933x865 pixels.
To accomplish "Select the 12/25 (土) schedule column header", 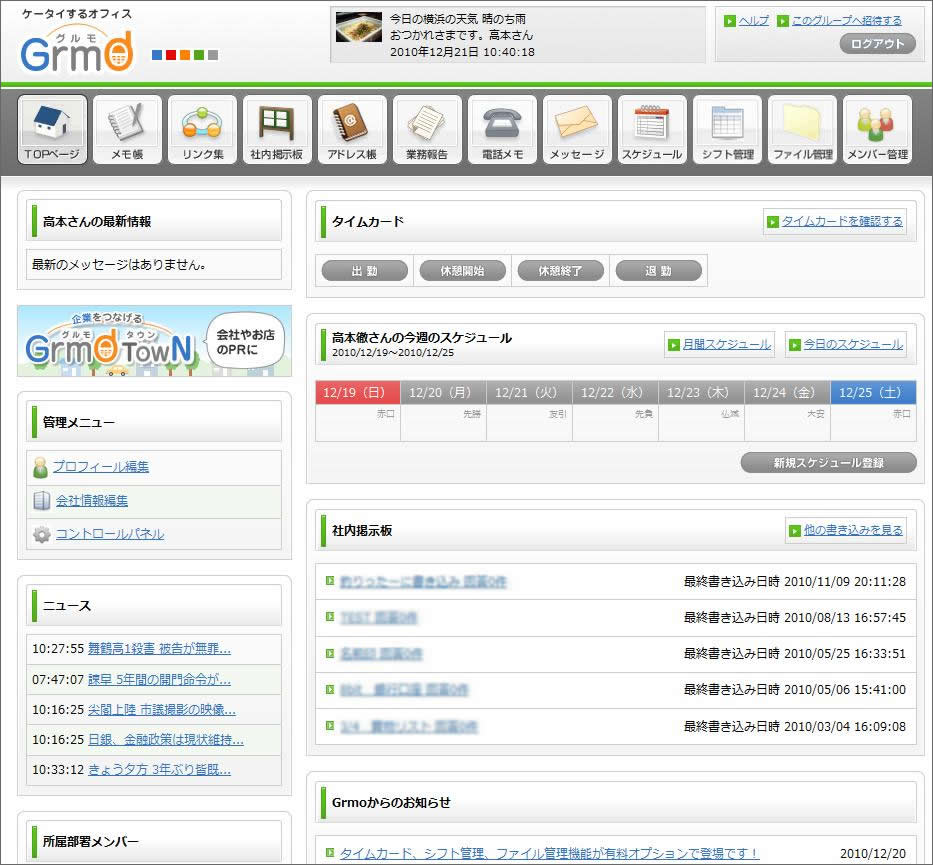I will click(872, 393).
